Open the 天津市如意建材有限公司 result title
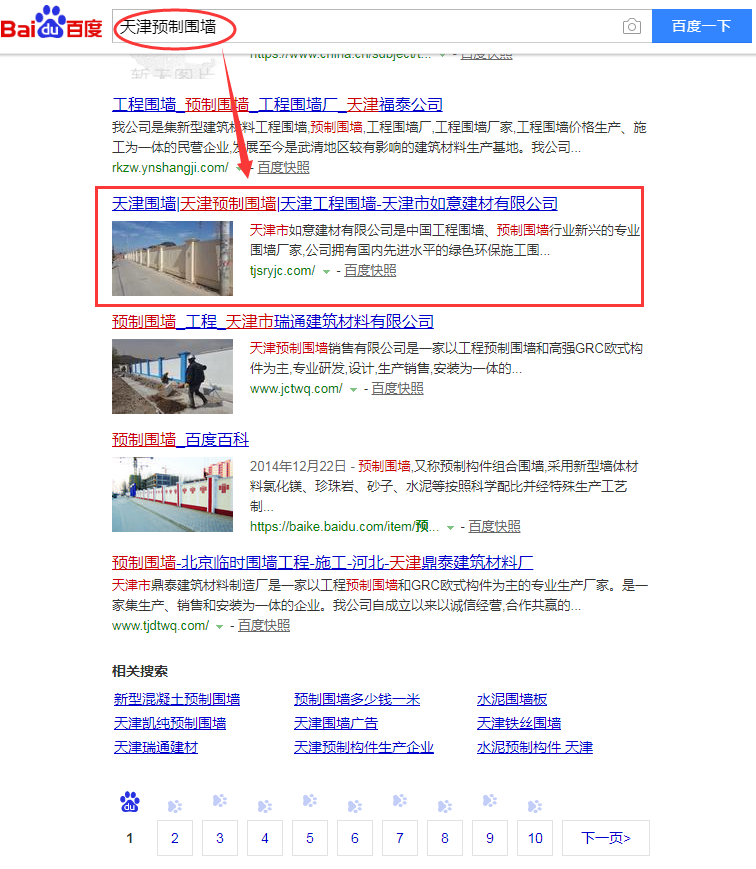The image size is (756, 869). pyautogui.click(x=335, y=203)
